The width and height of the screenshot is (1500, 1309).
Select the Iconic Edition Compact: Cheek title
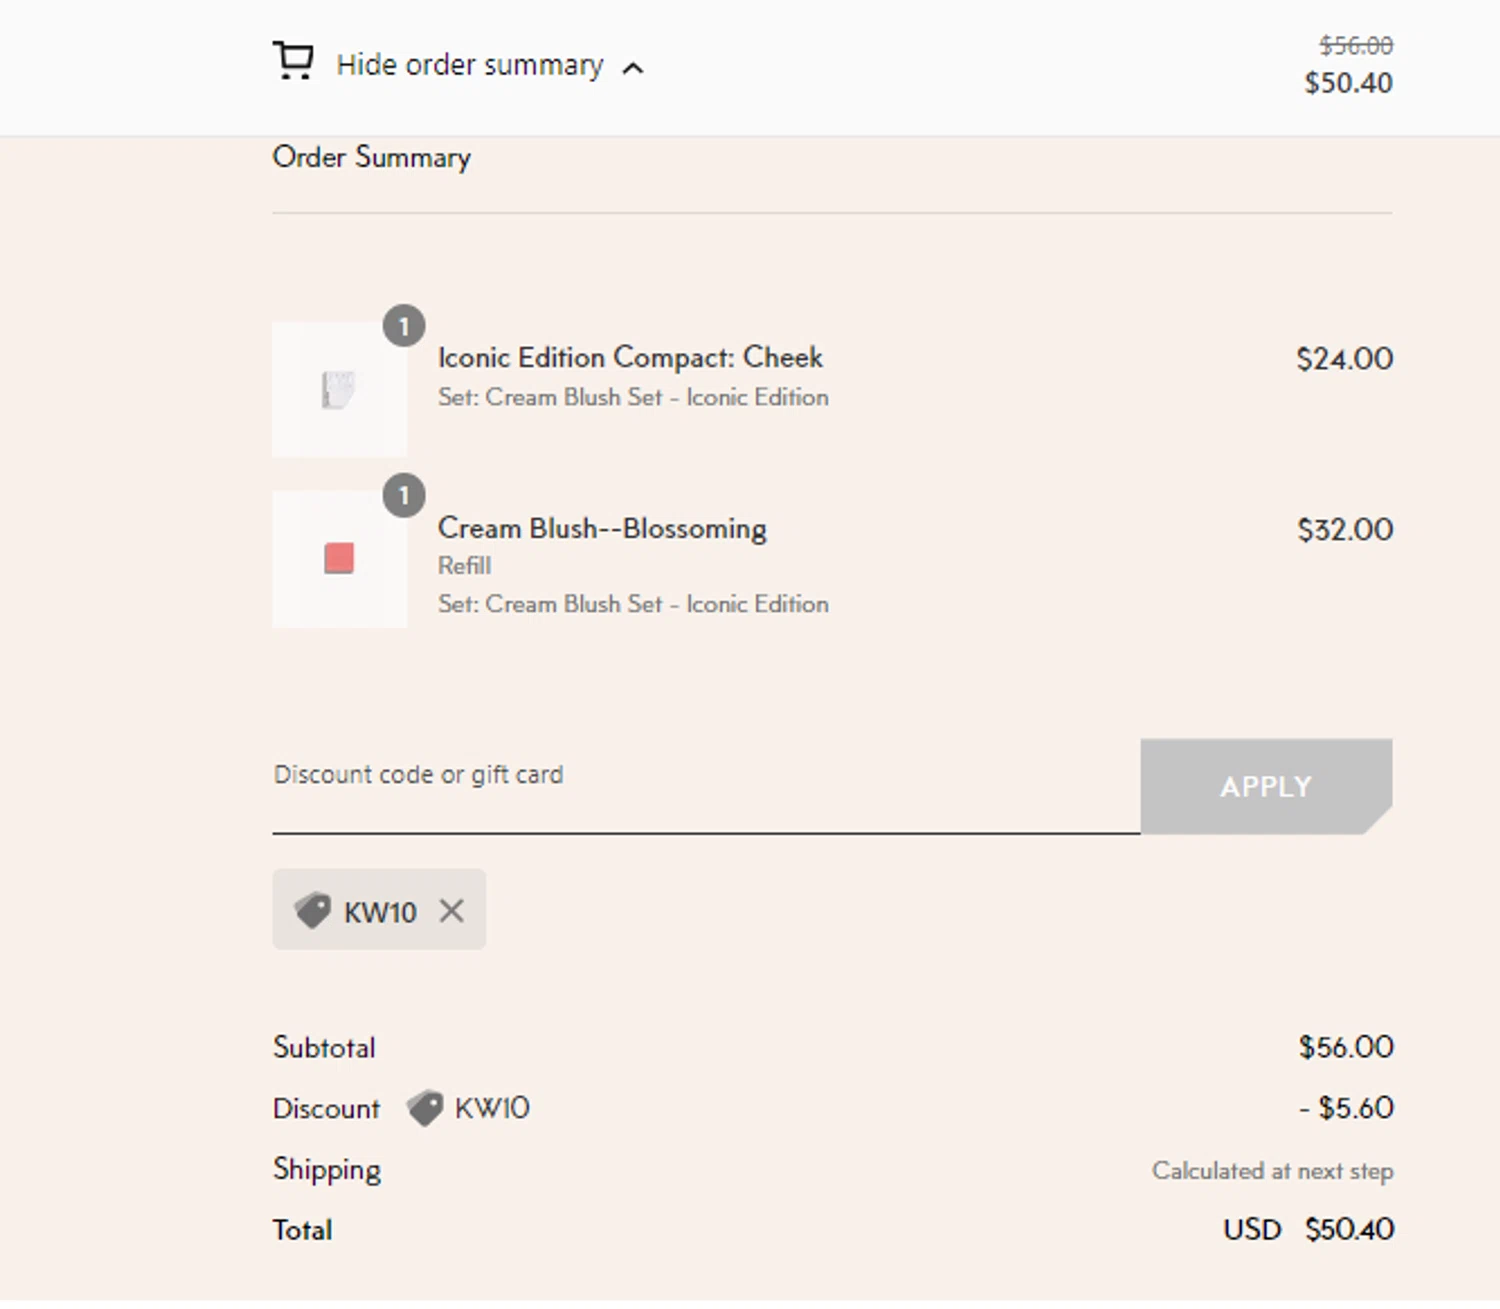coord(630,358)
